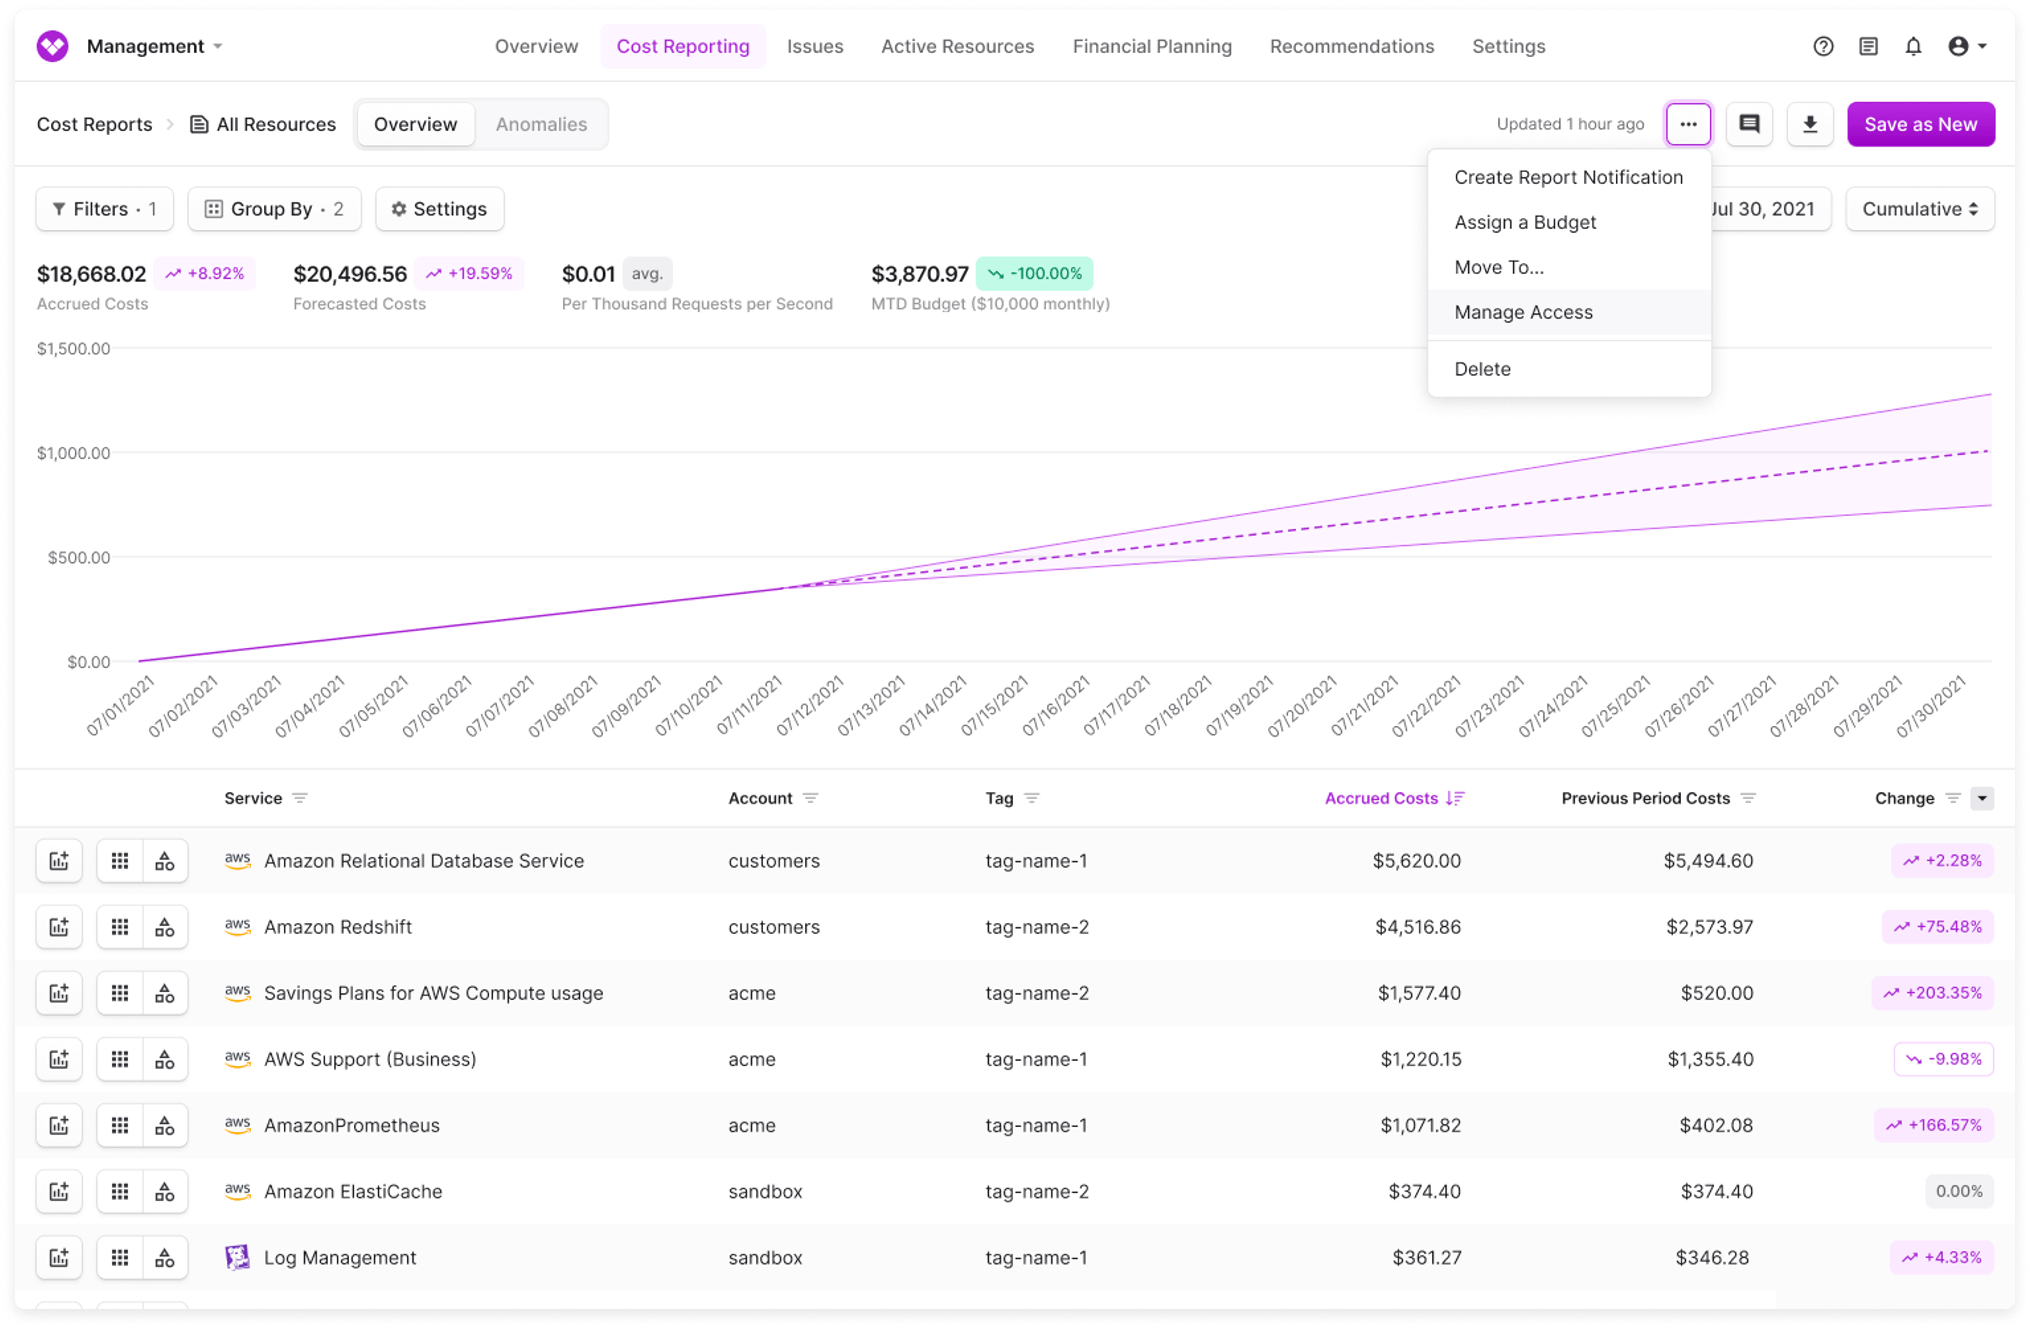
Task: Click the three-dots more options button
Action: tap(1688, 124)
